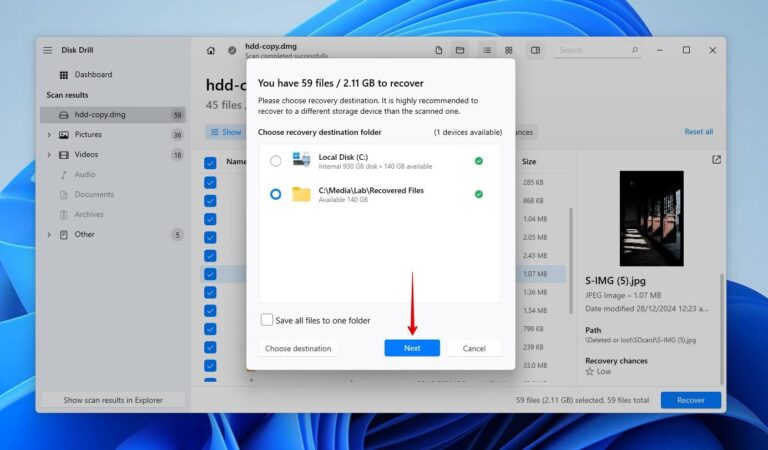Enable Save all files to one folder

coord(267,320)
